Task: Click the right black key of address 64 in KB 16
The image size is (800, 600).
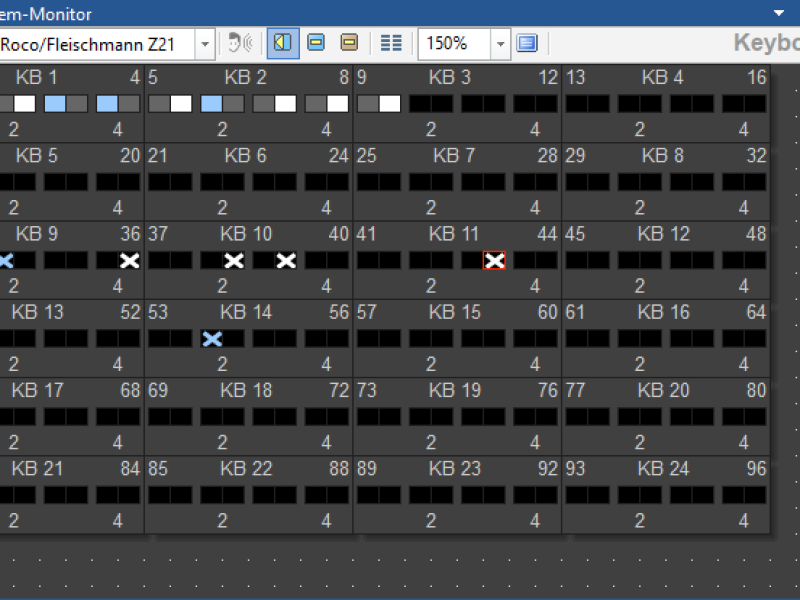Action: click(755, 338)
